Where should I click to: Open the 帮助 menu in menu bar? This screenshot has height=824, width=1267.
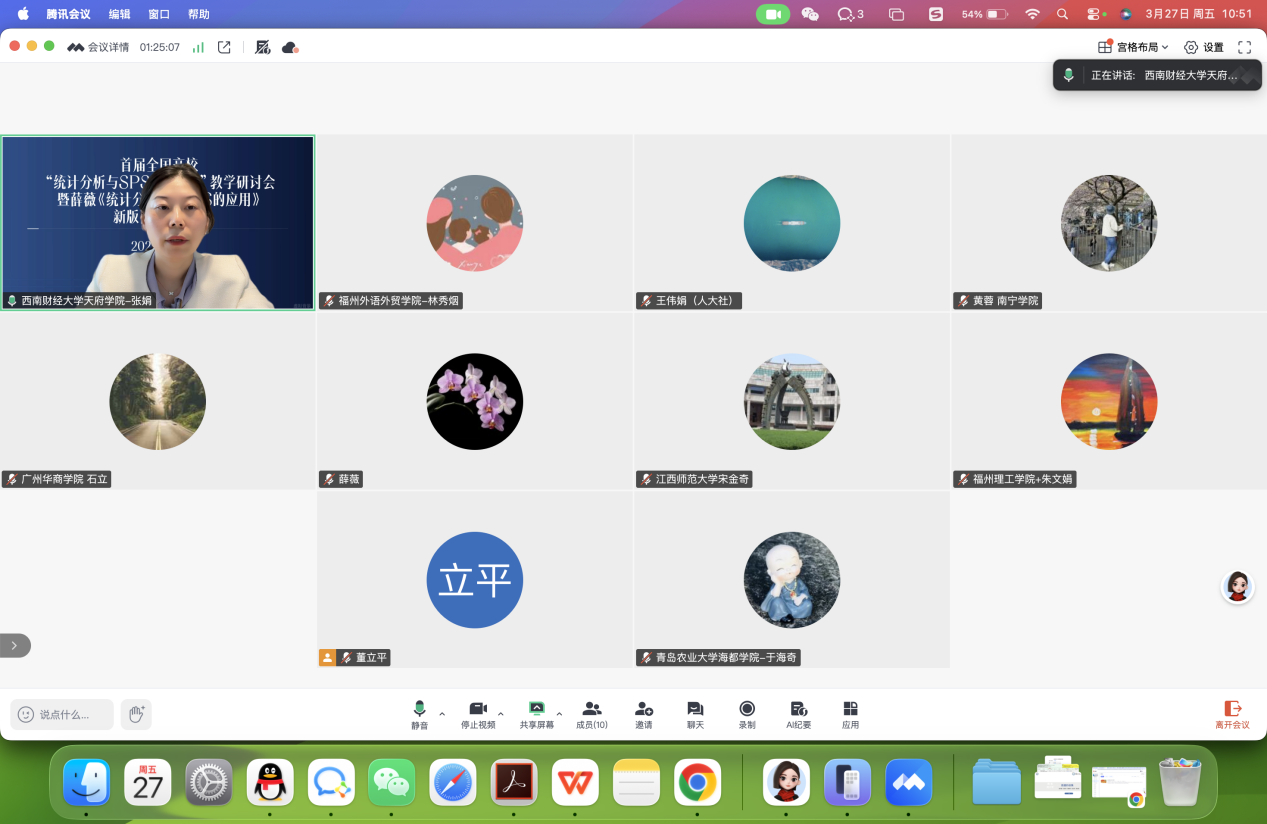(x=199, y=14)
